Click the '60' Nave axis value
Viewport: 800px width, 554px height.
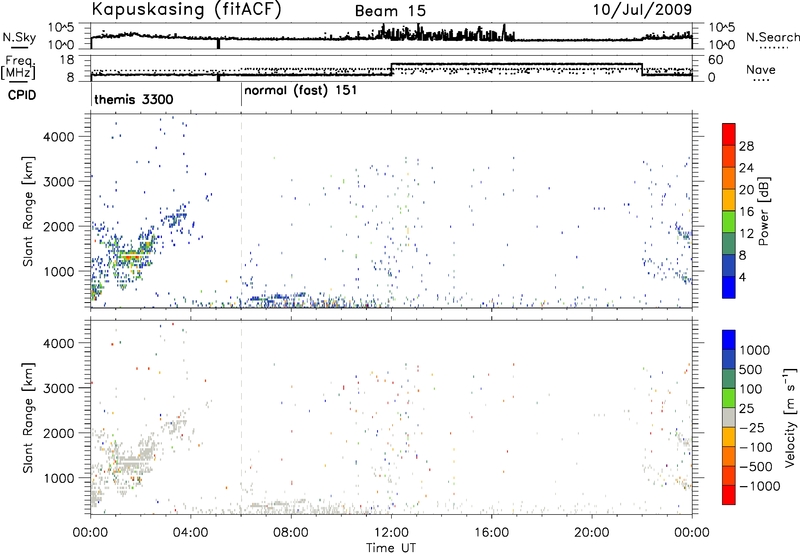click(x=716, y=60)
